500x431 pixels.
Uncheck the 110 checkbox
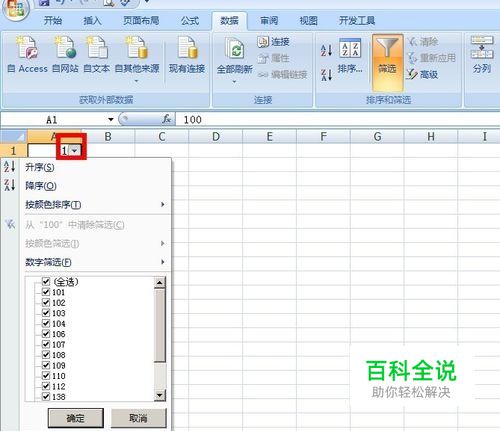(x=46, y=376)
